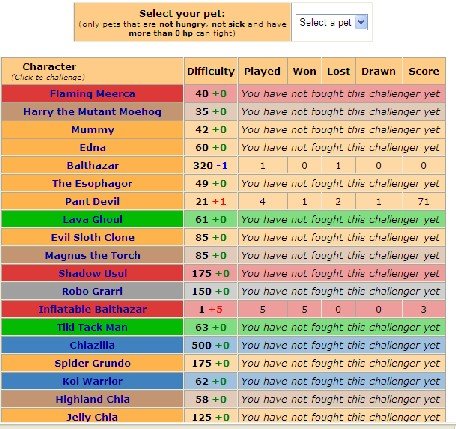Click Spider Grundo character link
The height and width of the screenshot is (429, 456).
93,364
